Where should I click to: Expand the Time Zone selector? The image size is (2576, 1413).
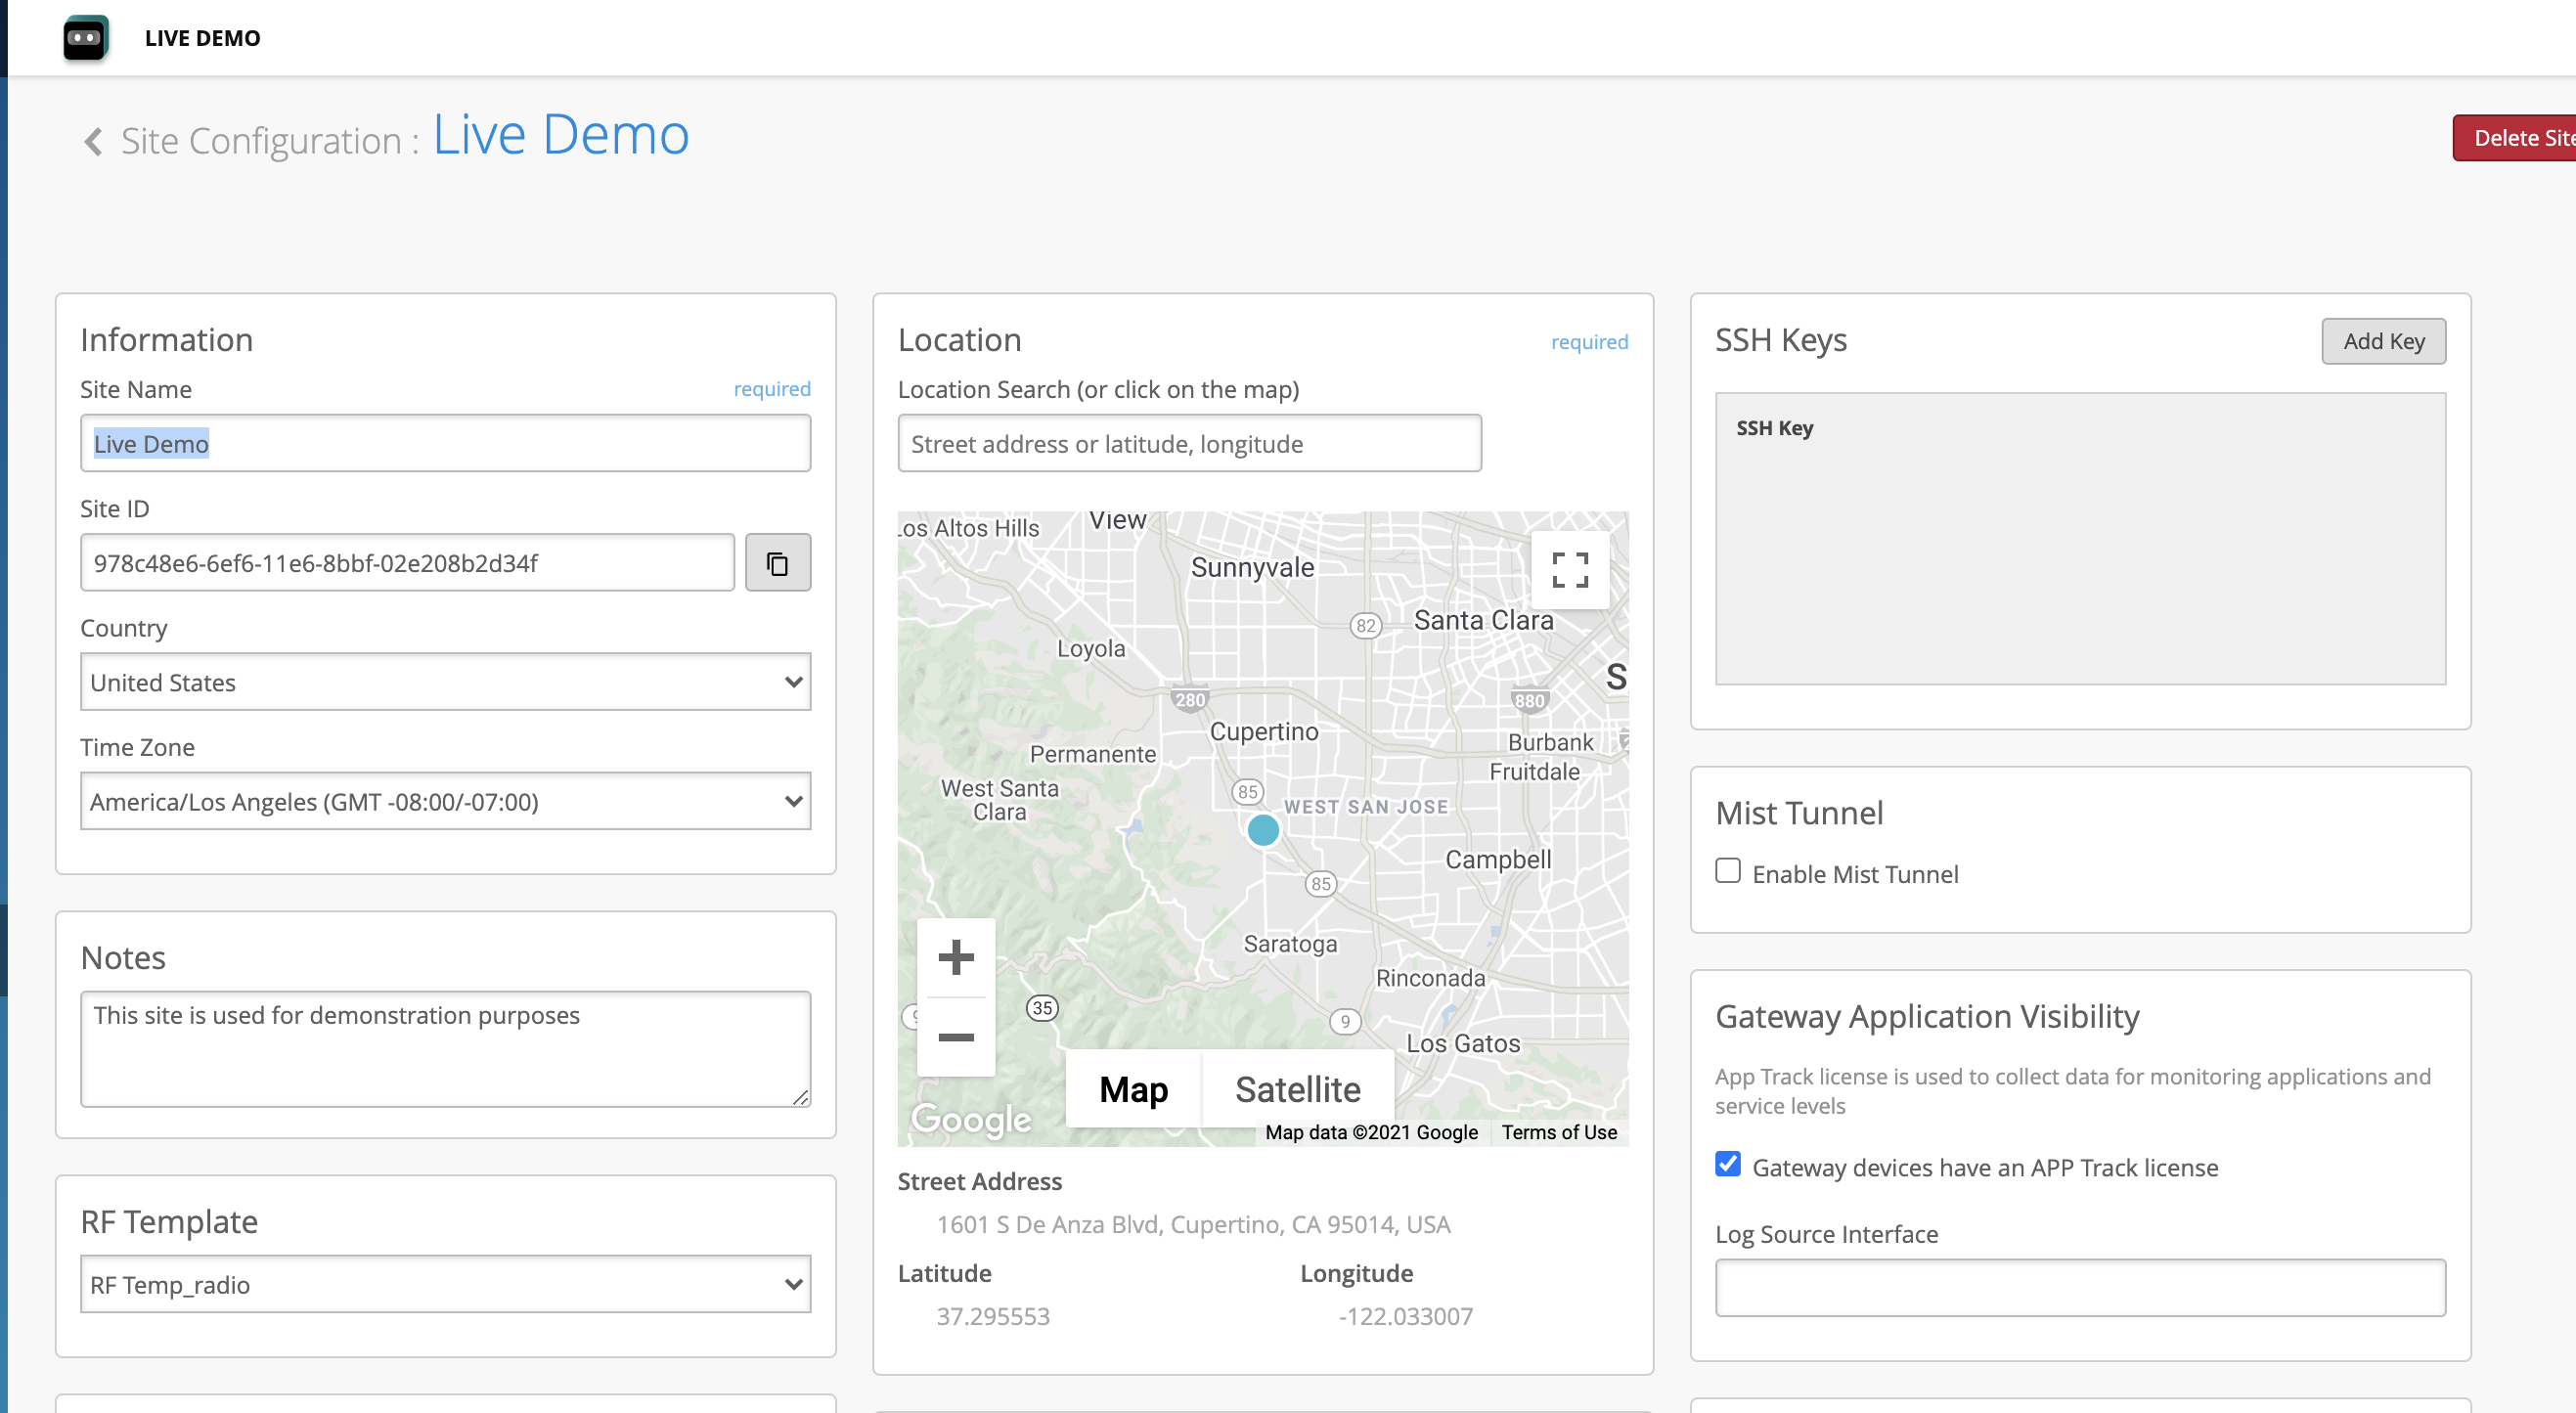[445, 801]
